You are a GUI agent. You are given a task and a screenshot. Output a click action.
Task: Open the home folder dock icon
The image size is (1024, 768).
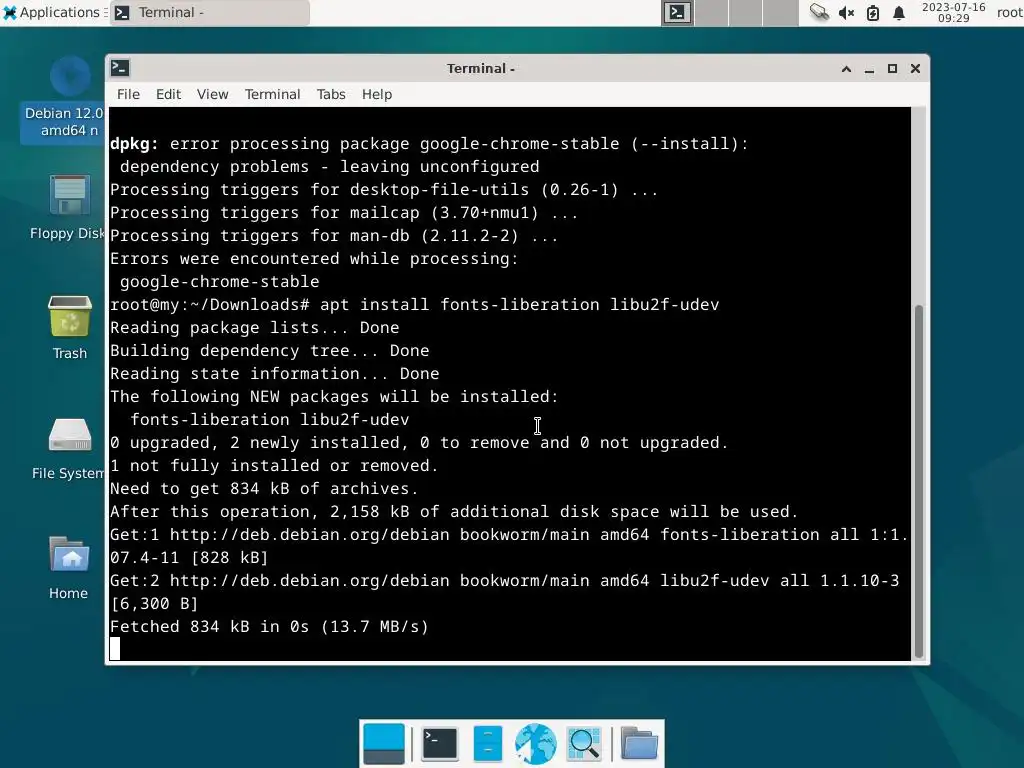[x=639, y=744]
